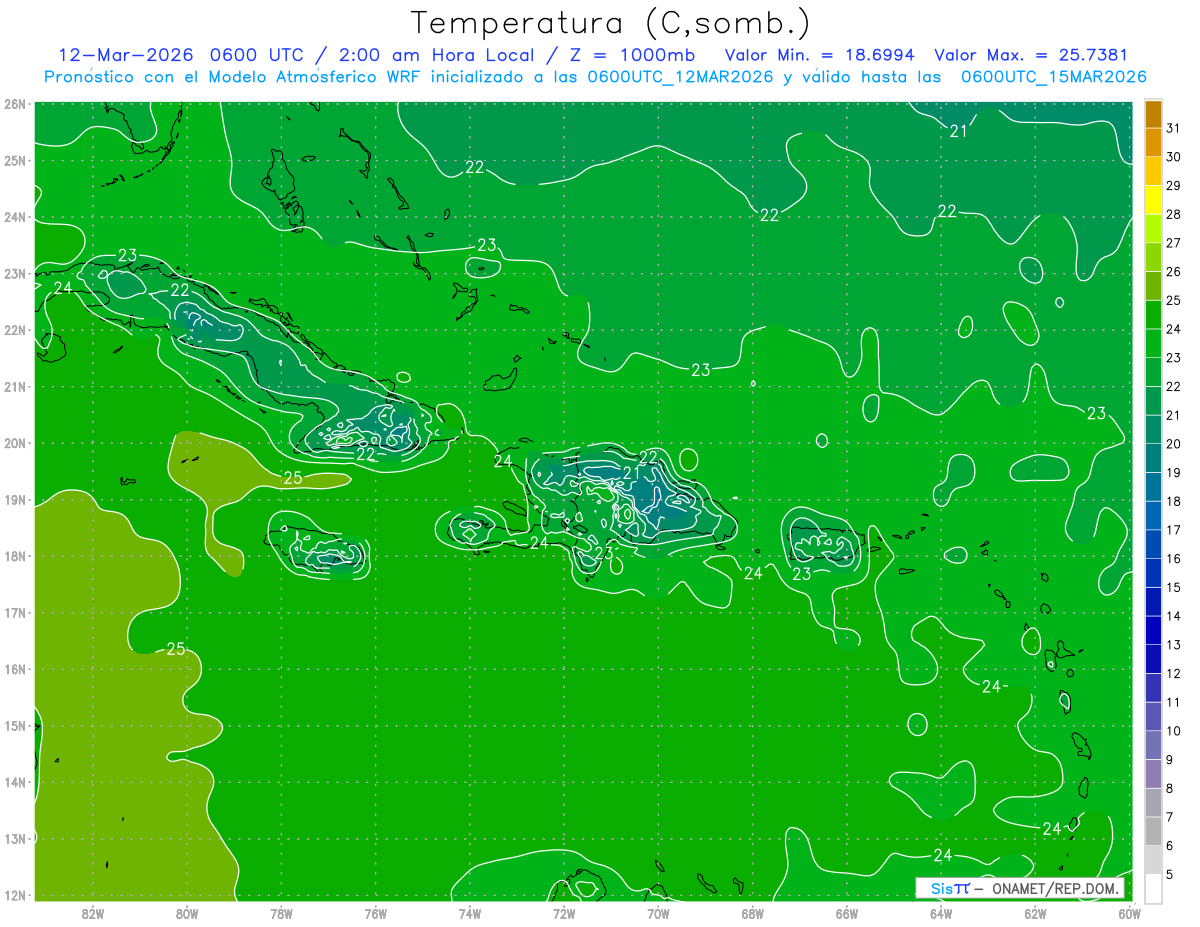Click the longitude label "76W"
This screenshot has width=1200, height=927.
(x=375, y=913)
